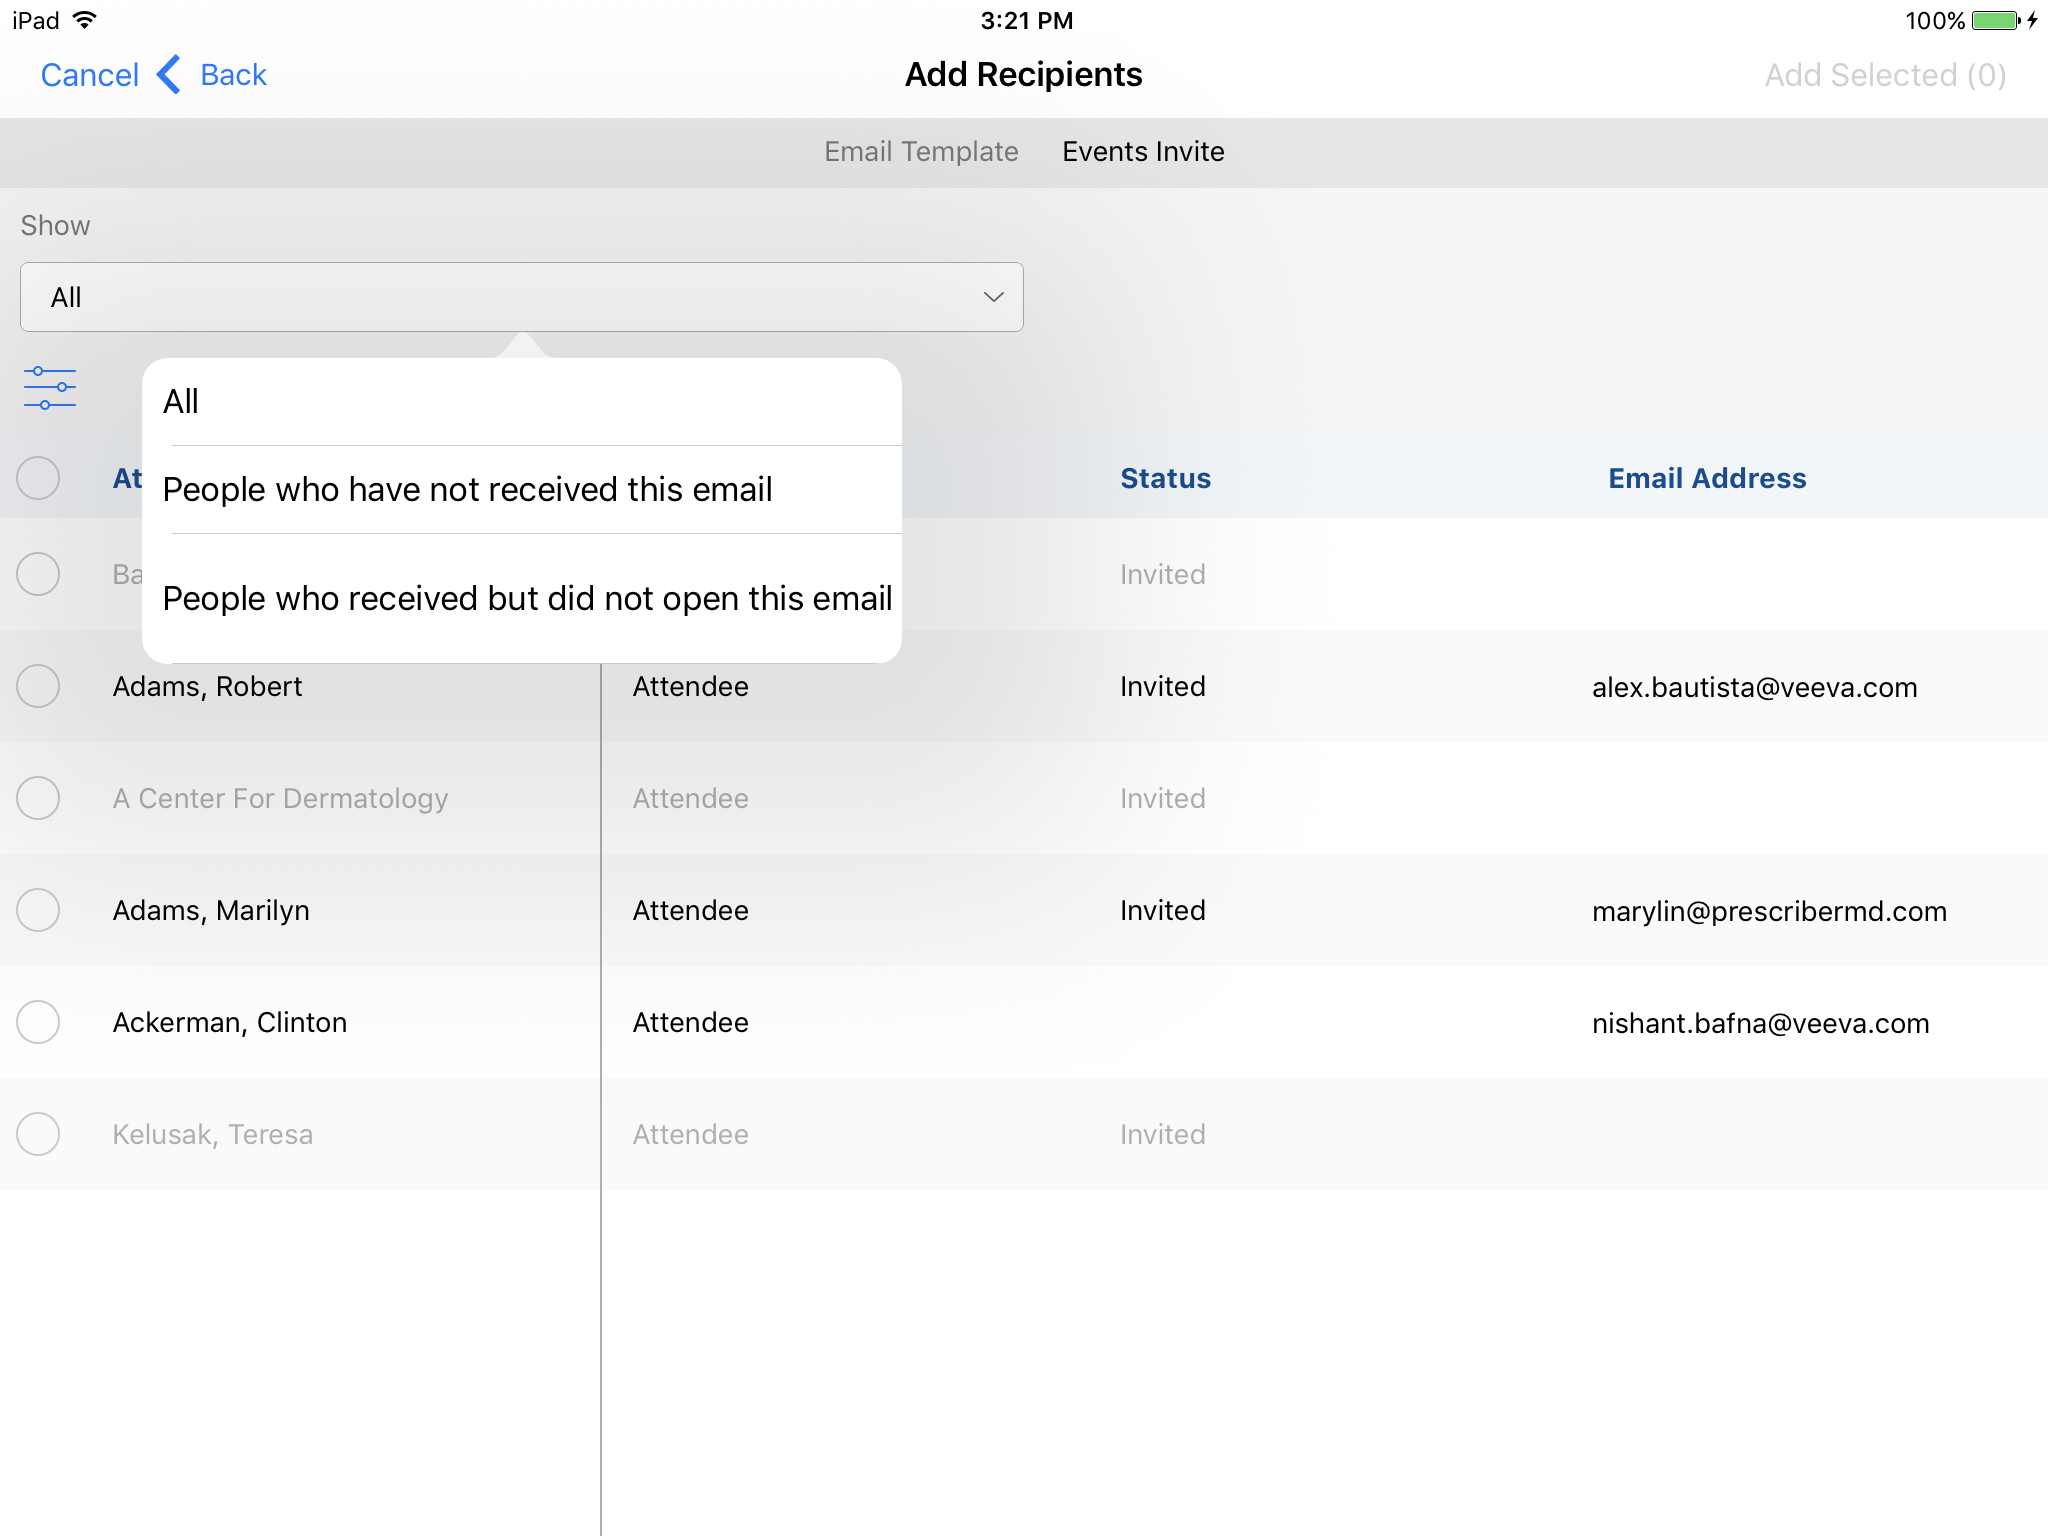Select Kelusak, Teresa row checkbox
The width and height of the screenshot is (2048, 1536).
tap(38, 1135)
